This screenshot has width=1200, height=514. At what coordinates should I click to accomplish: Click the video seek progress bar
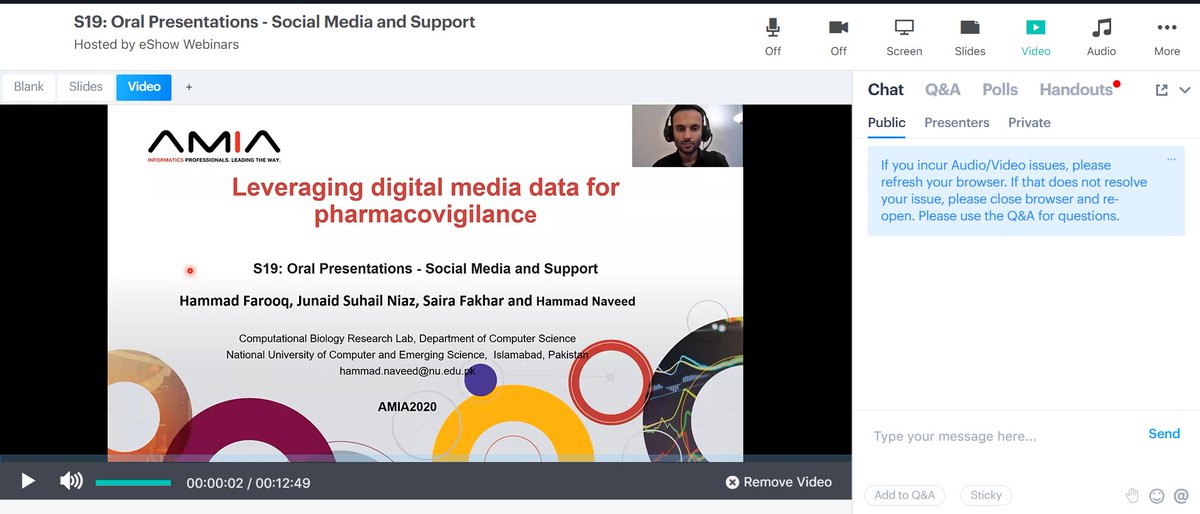click(426, 459)
